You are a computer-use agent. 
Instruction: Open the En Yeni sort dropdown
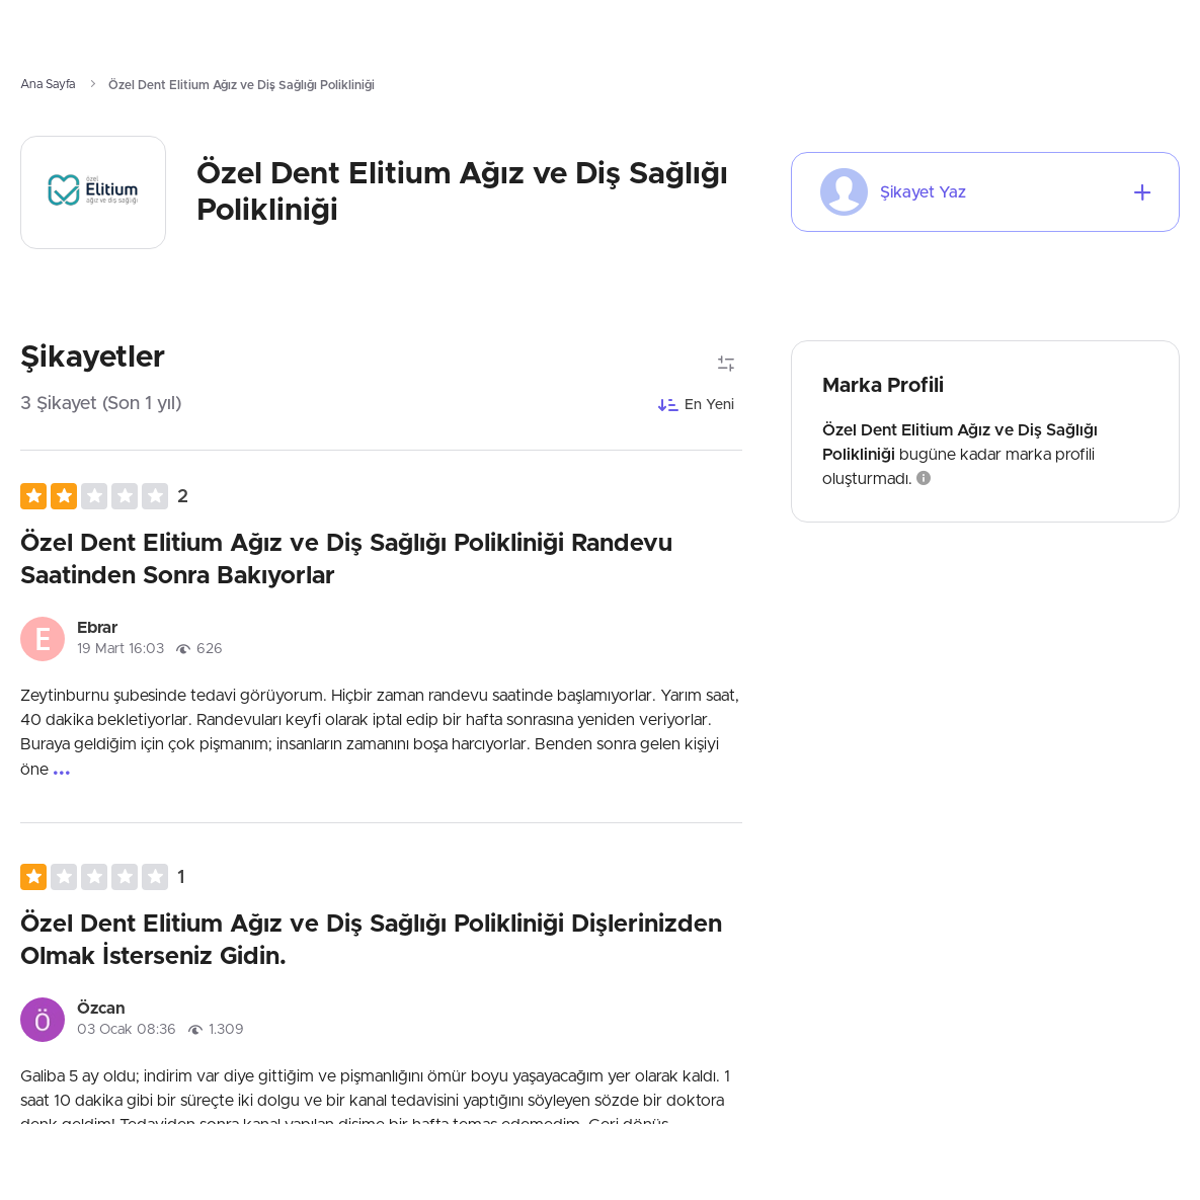(x=696, y=404)
